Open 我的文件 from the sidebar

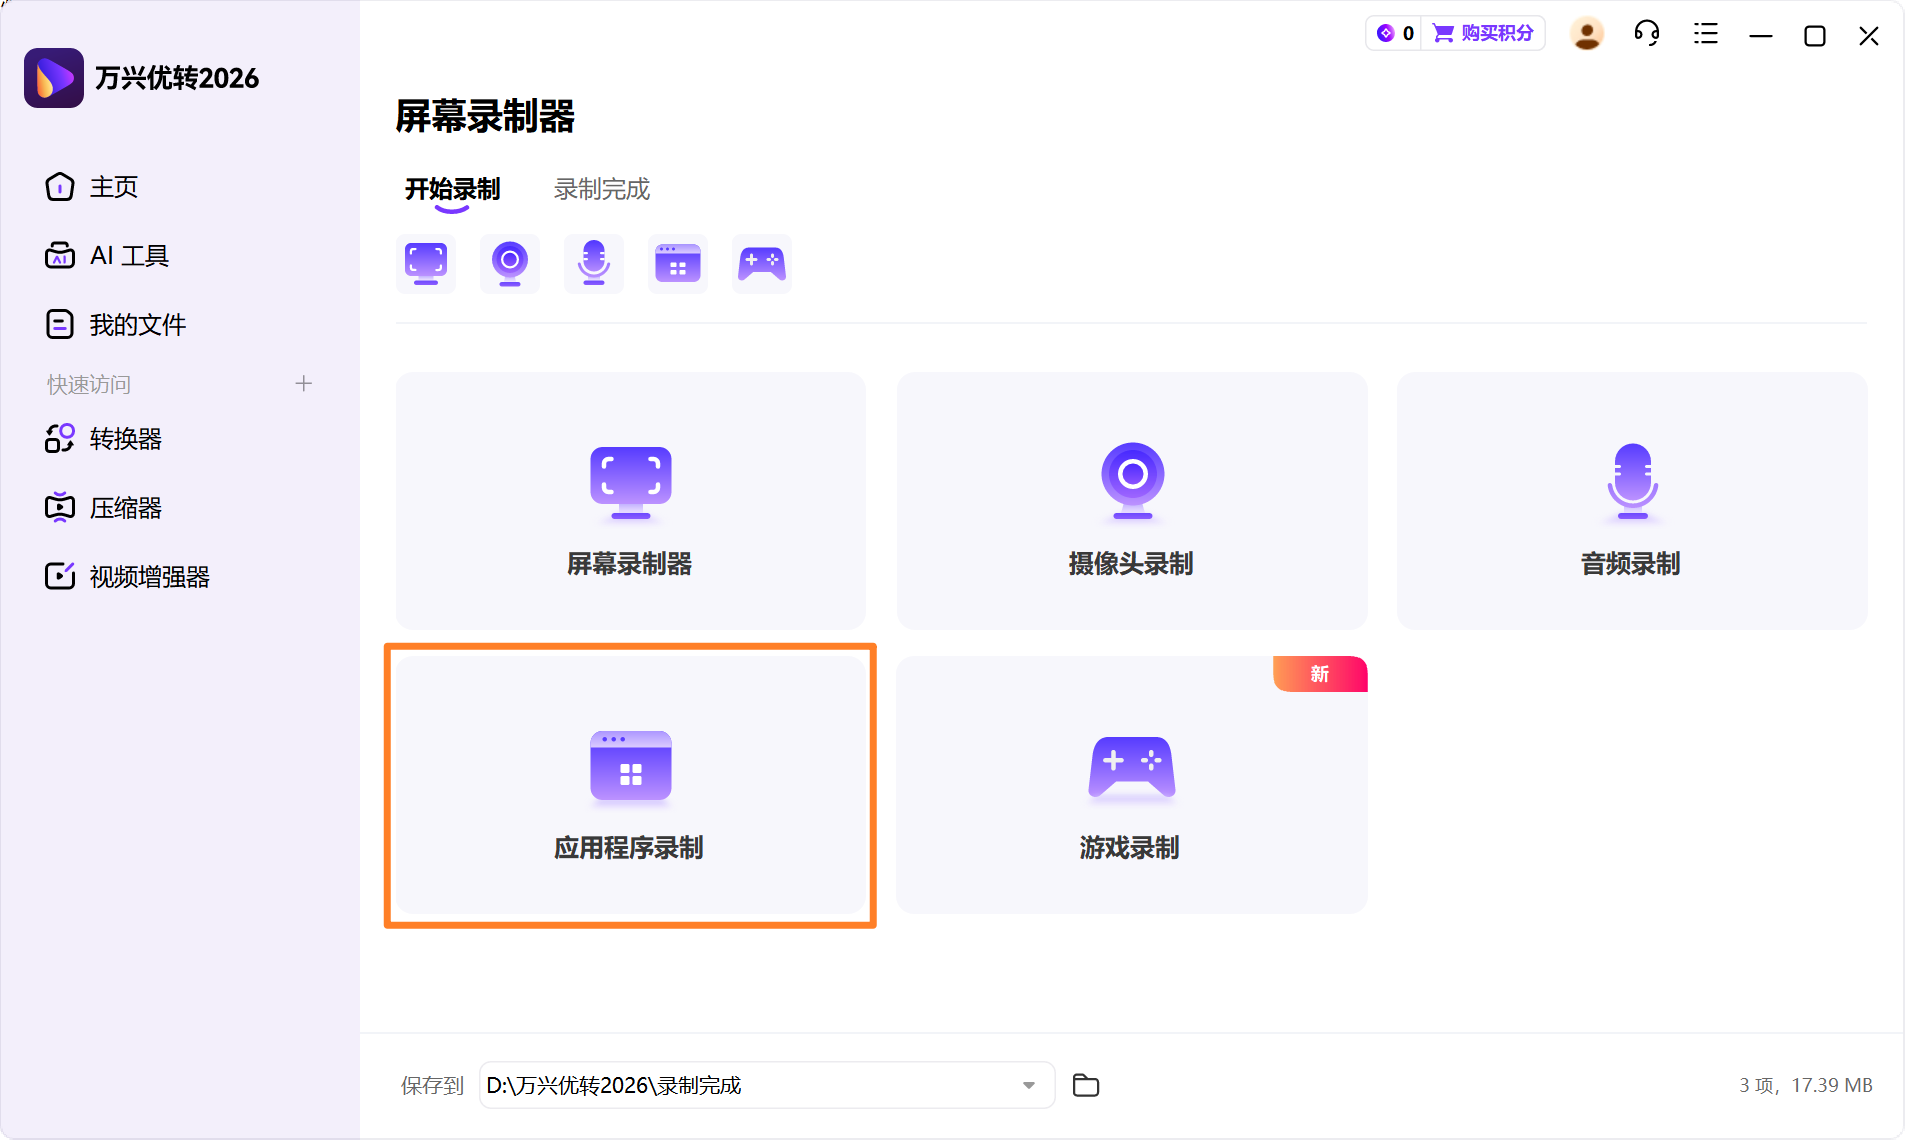[x=137, y=323]
